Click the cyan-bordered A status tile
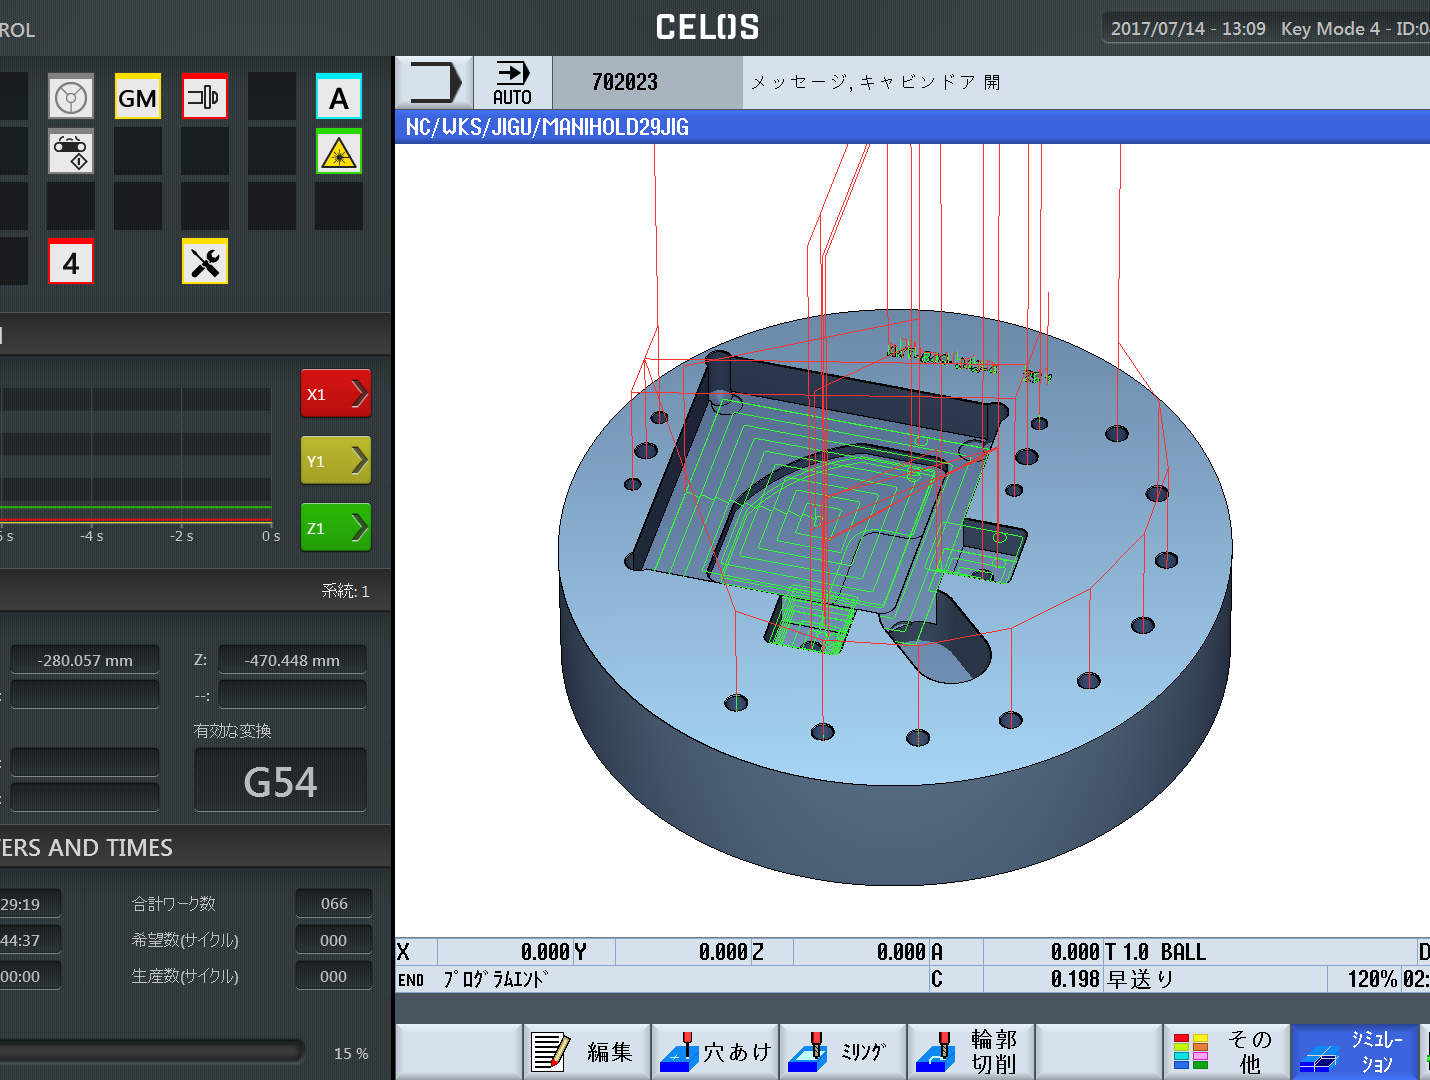1430x1080 pixels. coord(339,97)
